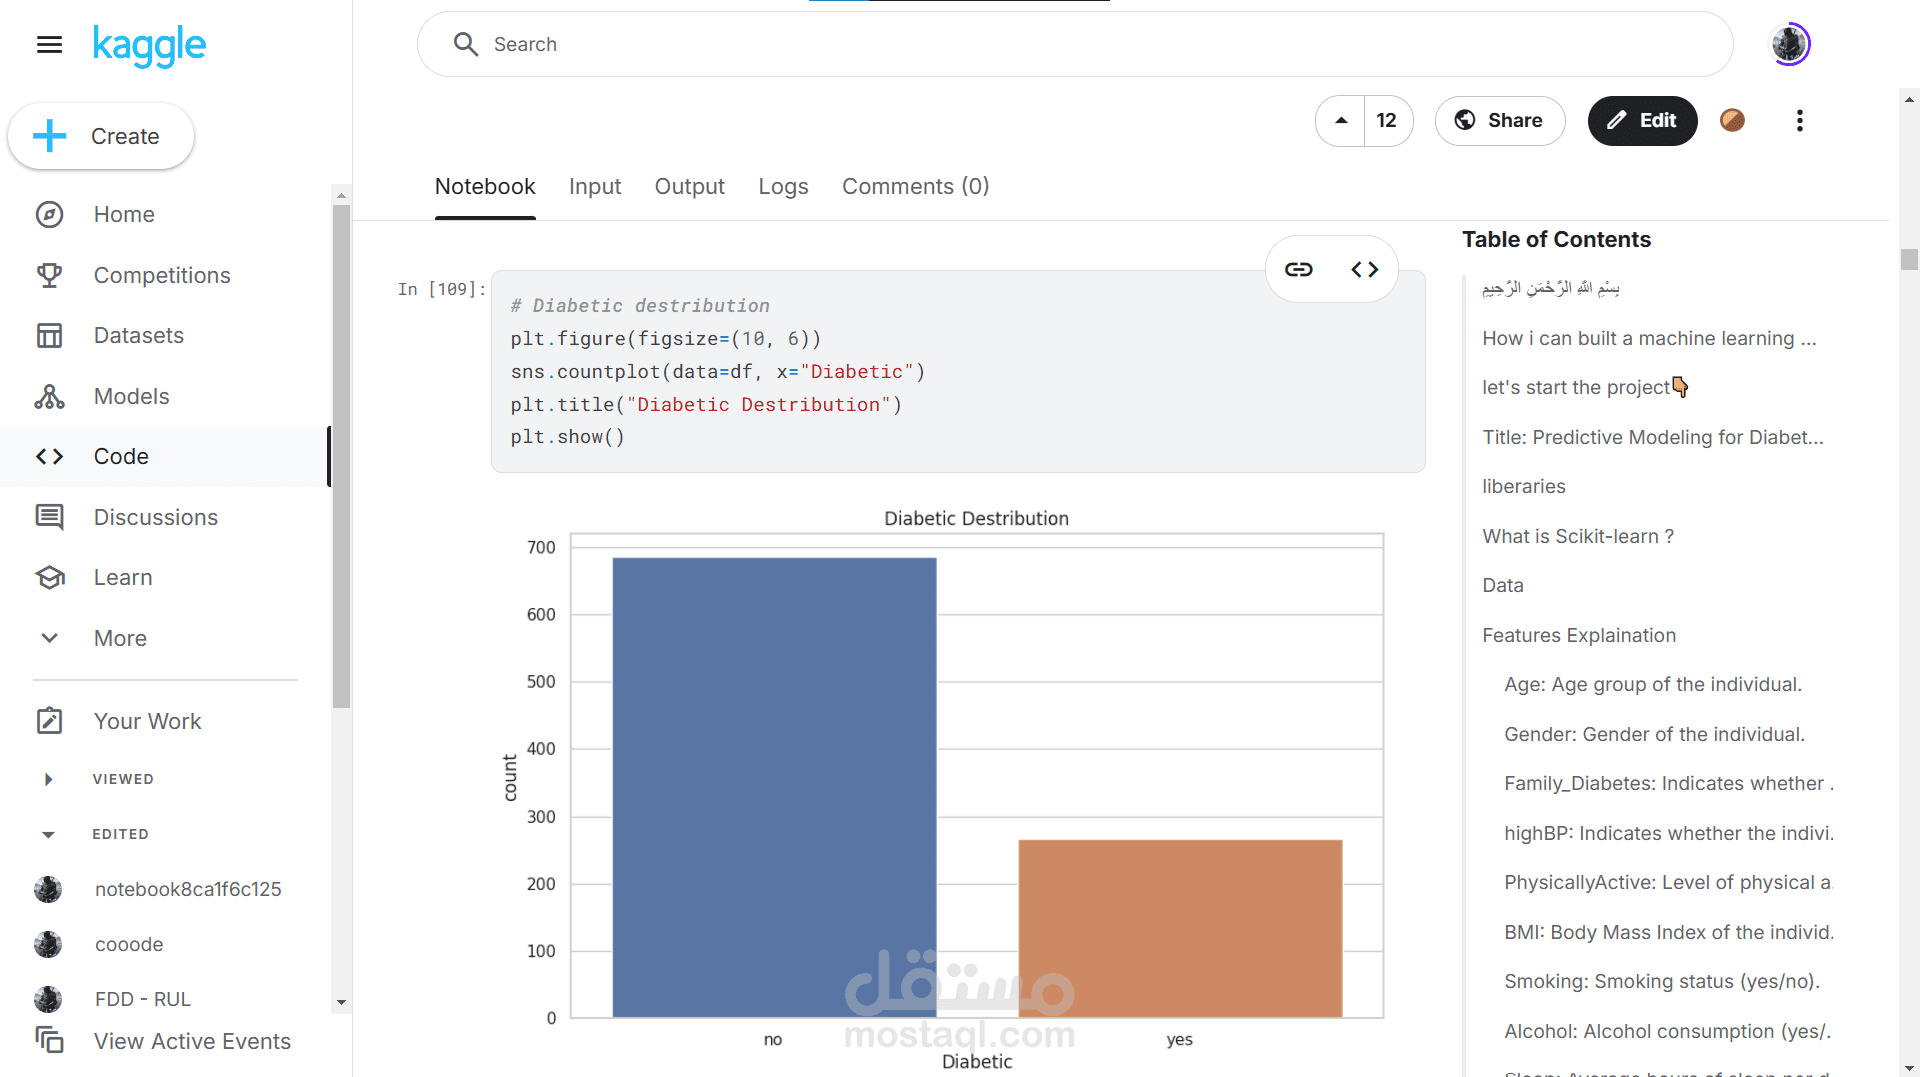Click the Share button
This screenshot has width=1920, height=1077.
click(1499, 121)
